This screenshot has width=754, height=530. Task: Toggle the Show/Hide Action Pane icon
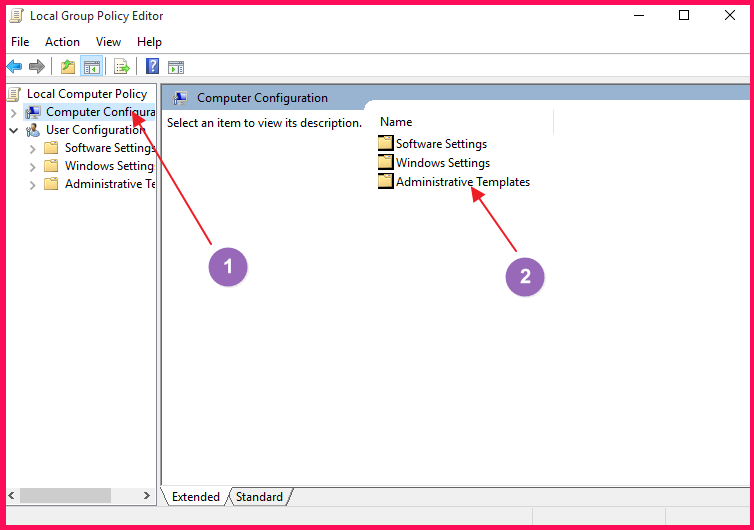(x=176, y=67)
